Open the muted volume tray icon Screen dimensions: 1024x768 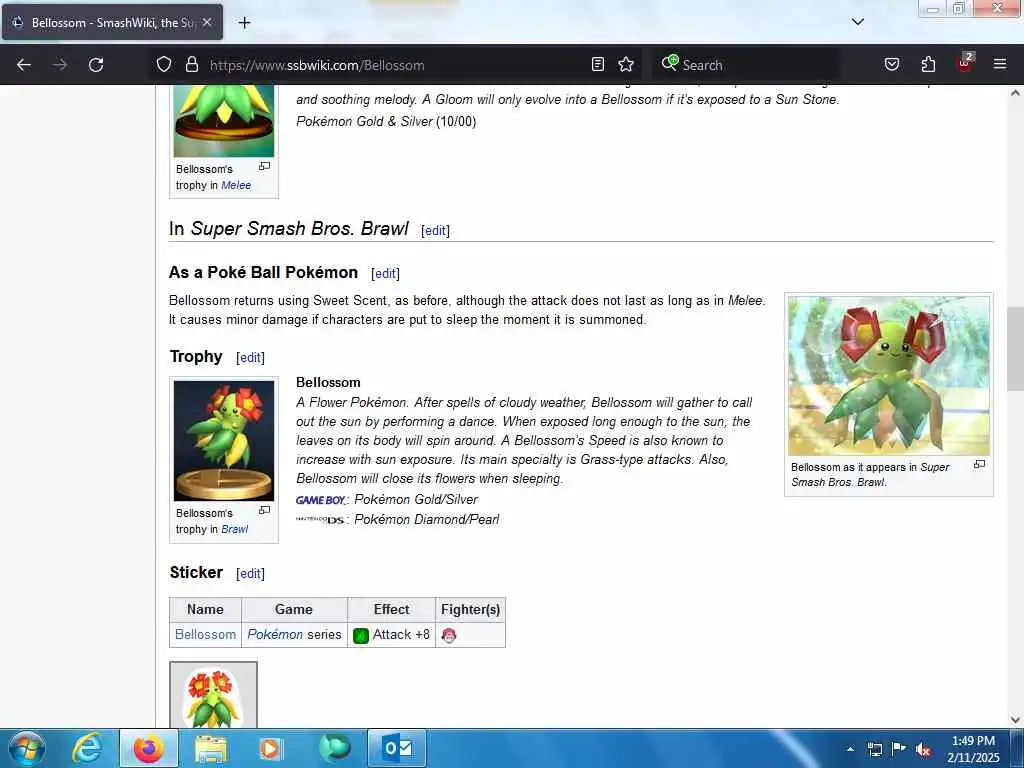coord(923,750)
